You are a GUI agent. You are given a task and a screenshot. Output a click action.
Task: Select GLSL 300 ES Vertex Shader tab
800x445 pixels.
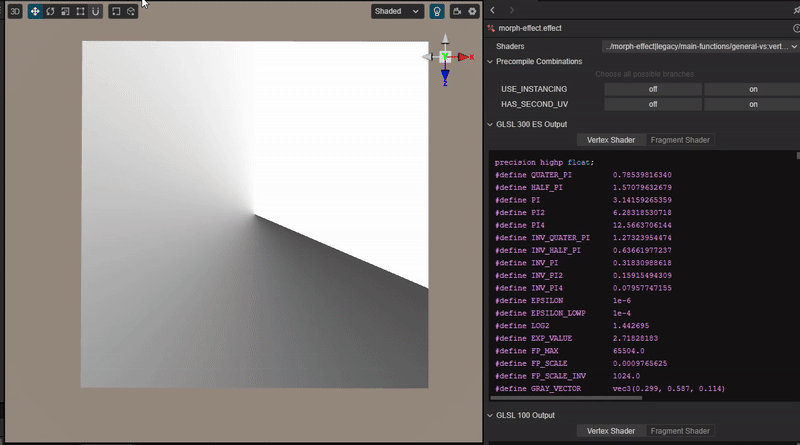pyautogui.click(x=611, y=140)
